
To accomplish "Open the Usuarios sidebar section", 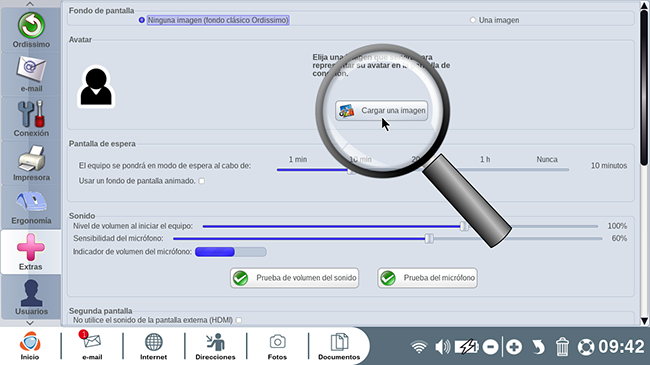I will [31, 297].
